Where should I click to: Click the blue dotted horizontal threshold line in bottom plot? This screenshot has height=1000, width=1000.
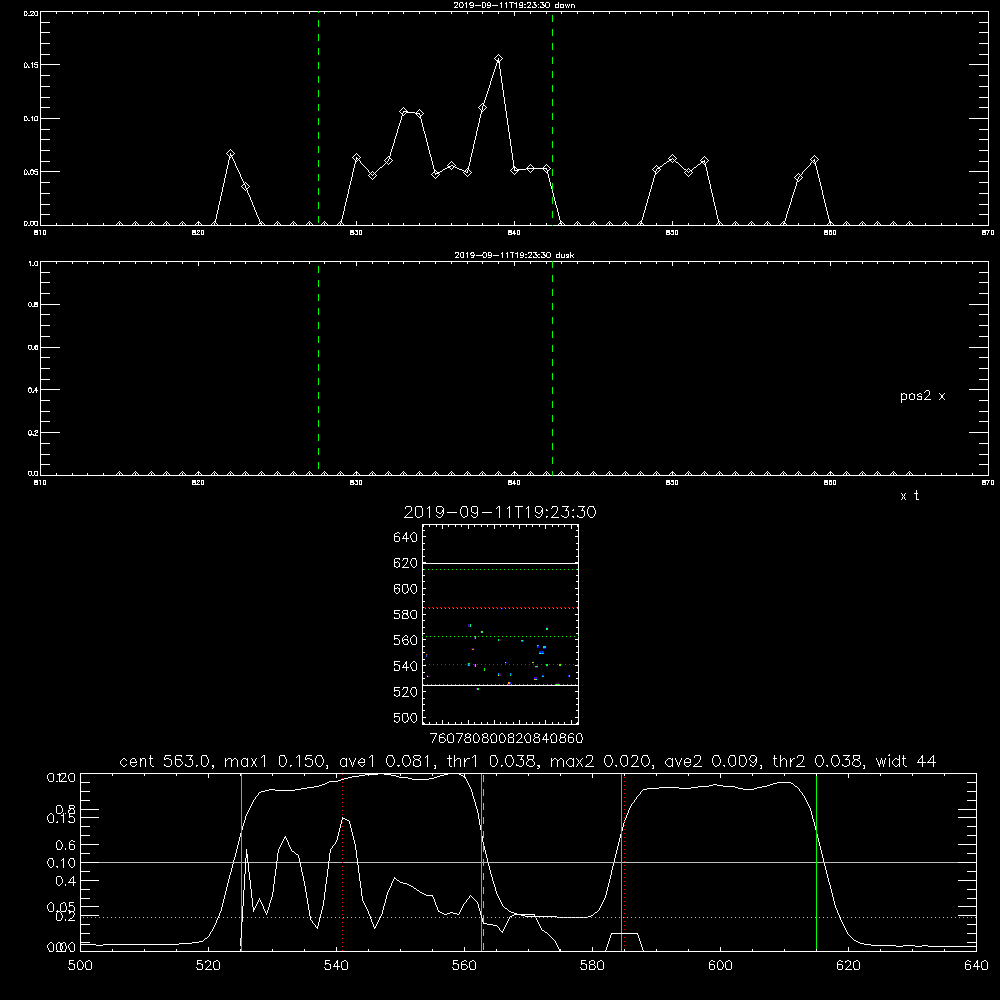click(x=528, y=917)
